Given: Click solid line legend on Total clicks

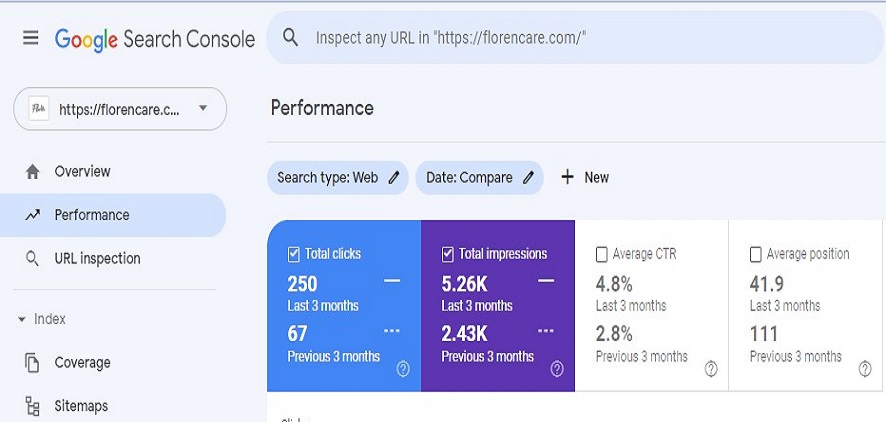Looking at the screenshot, I should 392,281.
